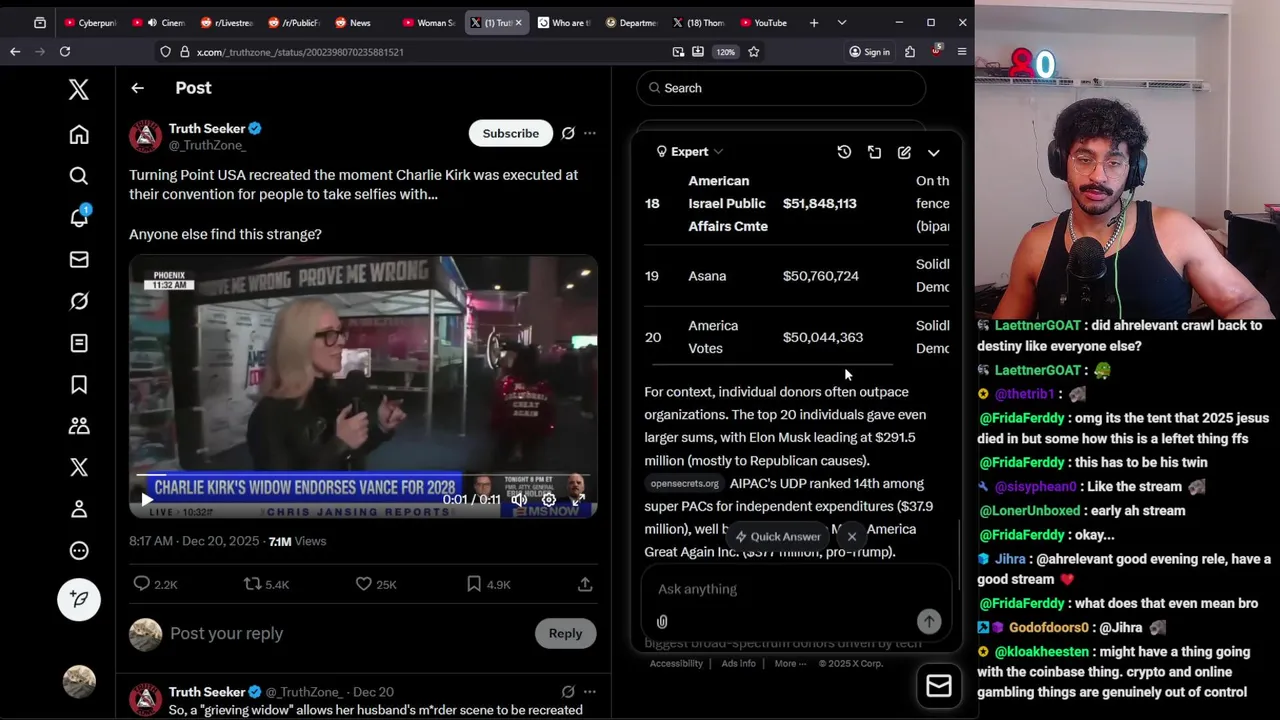Open Grok icon in left sidebar
The image size is (1280, 720).
click(x=79, y=301)
